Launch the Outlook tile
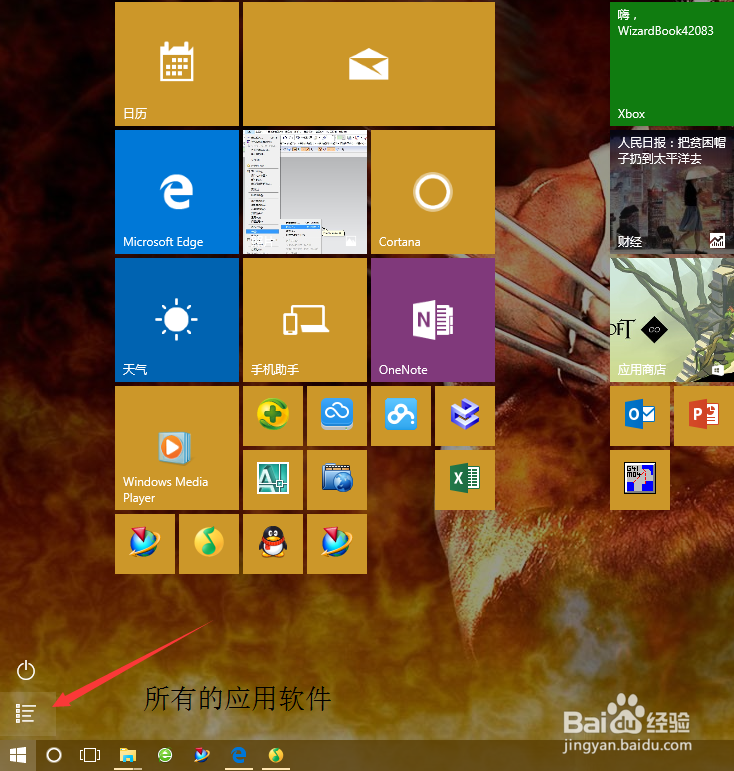 [x=640, y=416]
